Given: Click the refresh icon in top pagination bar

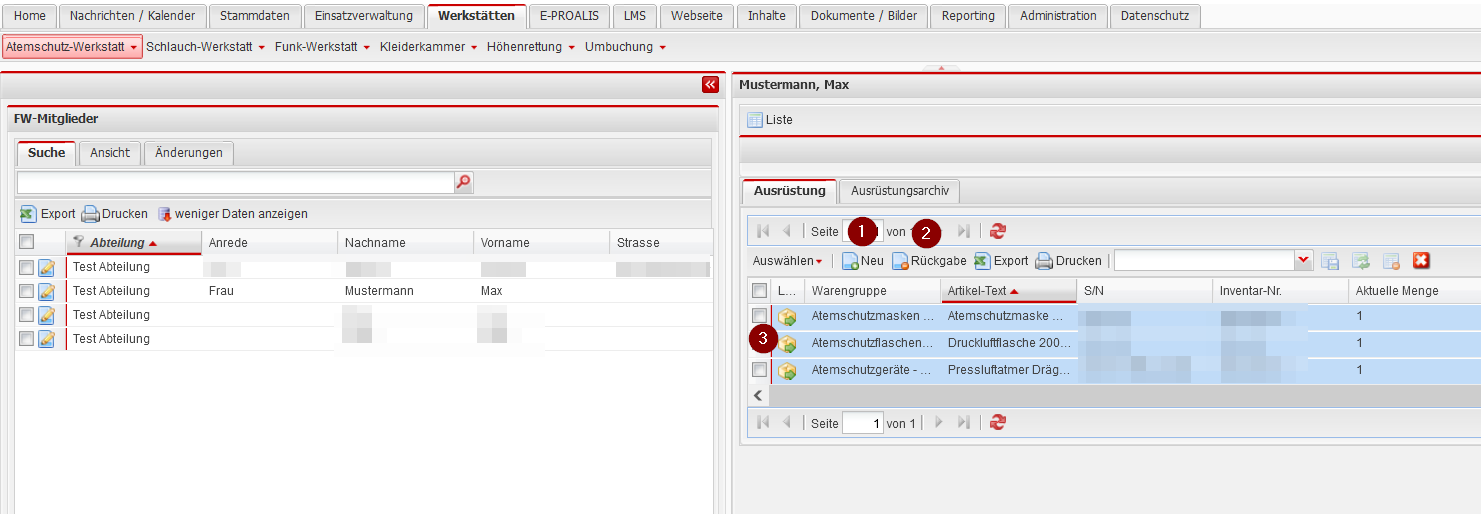Looking at the screenshot, I should click(997, 231).
